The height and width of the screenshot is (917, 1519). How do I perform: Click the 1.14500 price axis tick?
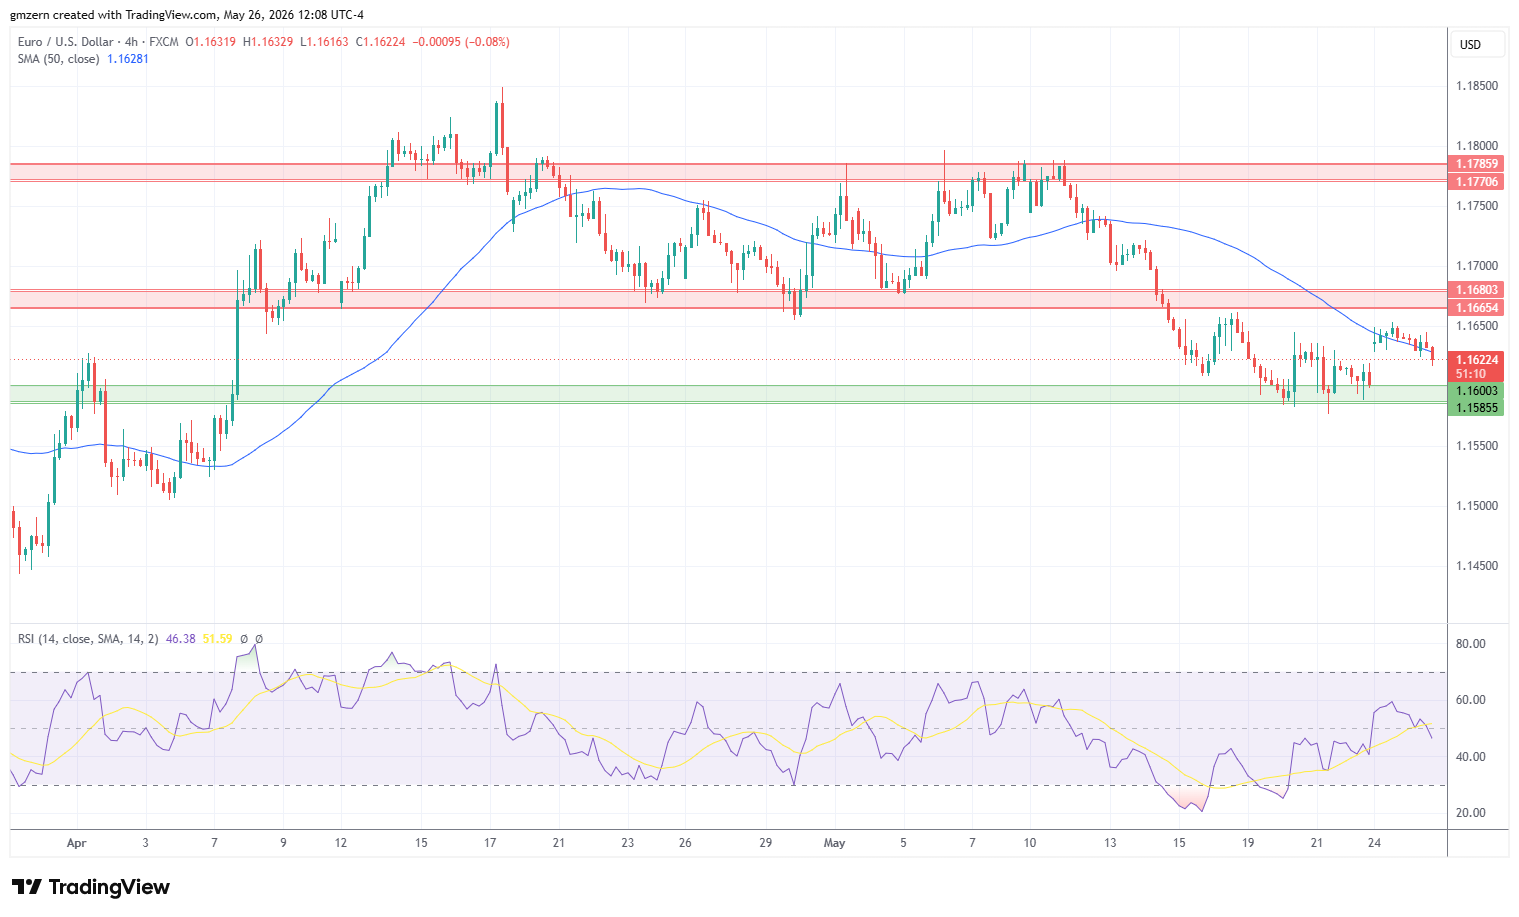(1477, 566)
